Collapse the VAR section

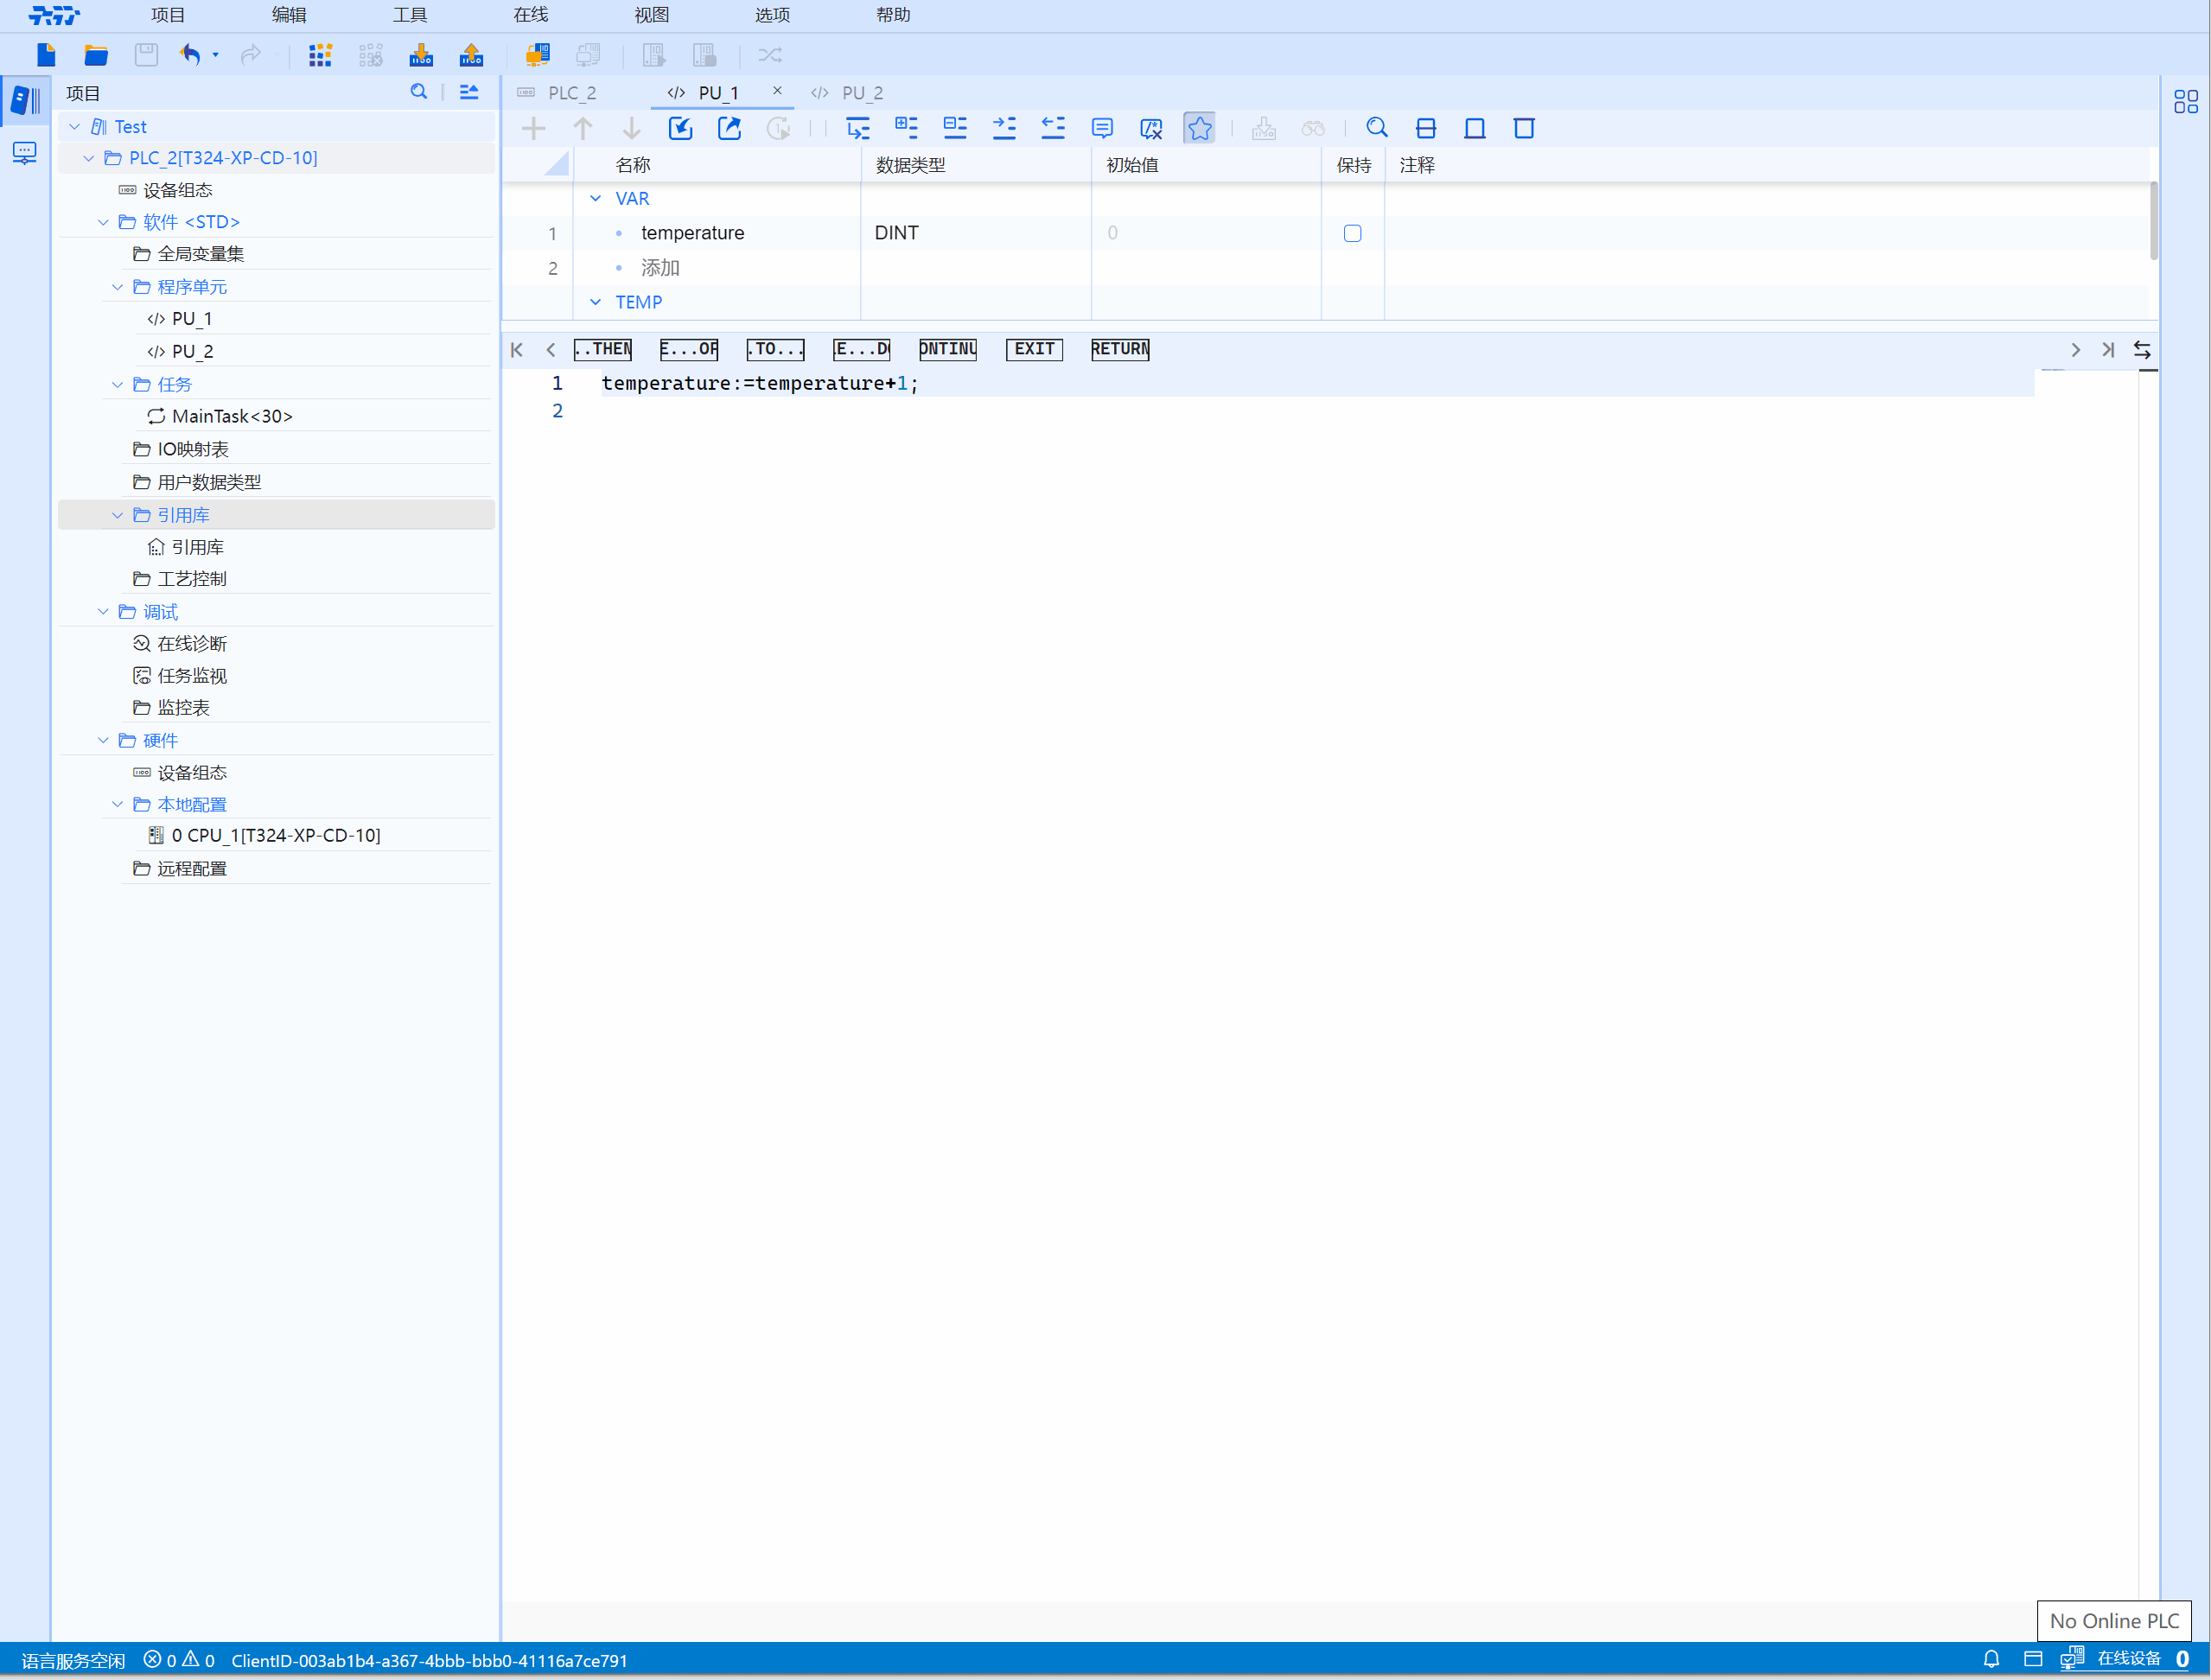coord(596,199)
